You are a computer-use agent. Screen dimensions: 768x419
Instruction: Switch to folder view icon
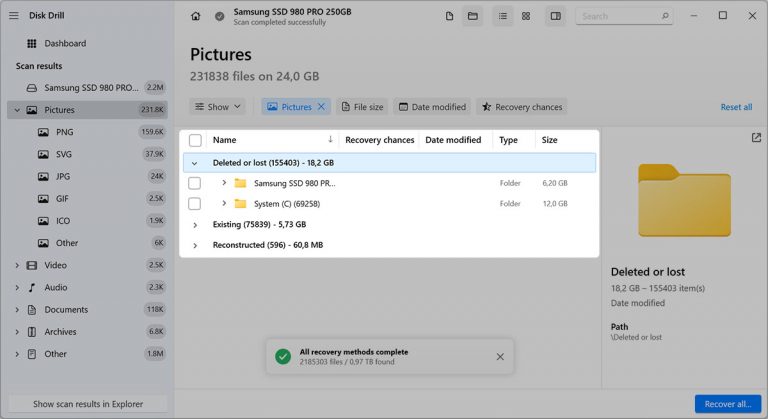coord(473,16)
